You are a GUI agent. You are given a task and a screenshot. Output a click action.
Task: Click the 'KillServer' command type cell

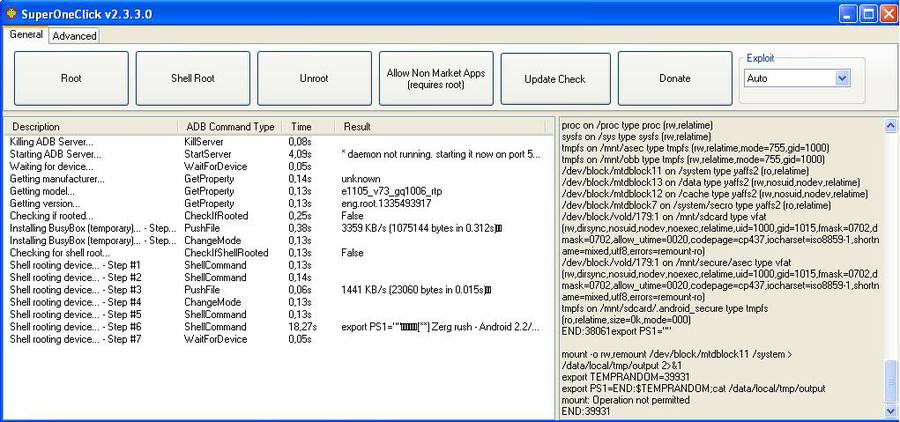(204, 142)
